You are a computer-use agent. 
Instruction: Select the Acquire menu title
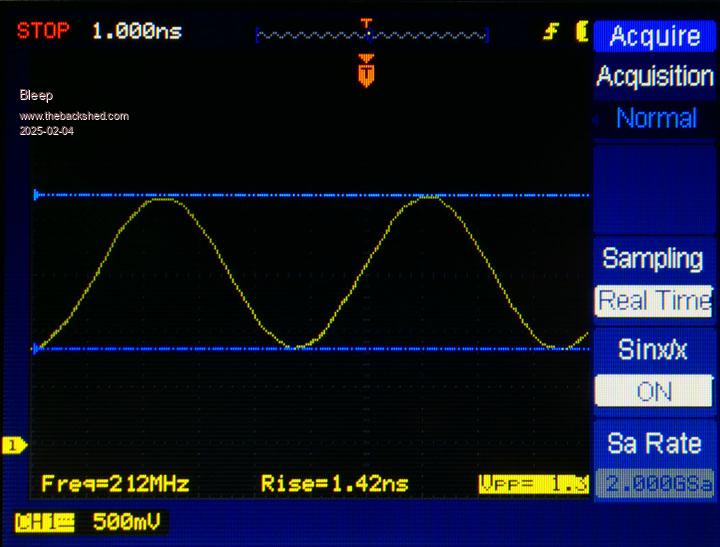(655, 36)
